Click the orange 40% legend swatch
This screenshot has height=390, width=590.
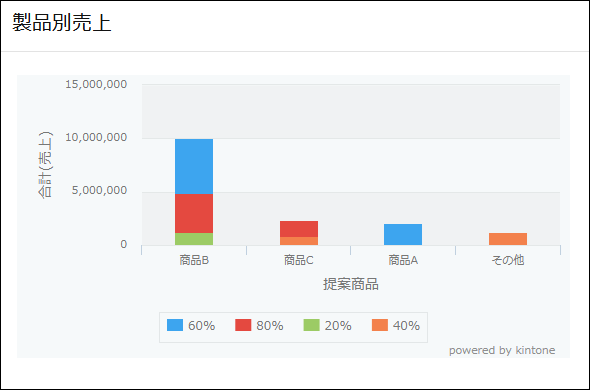click(x=380, y=325)
